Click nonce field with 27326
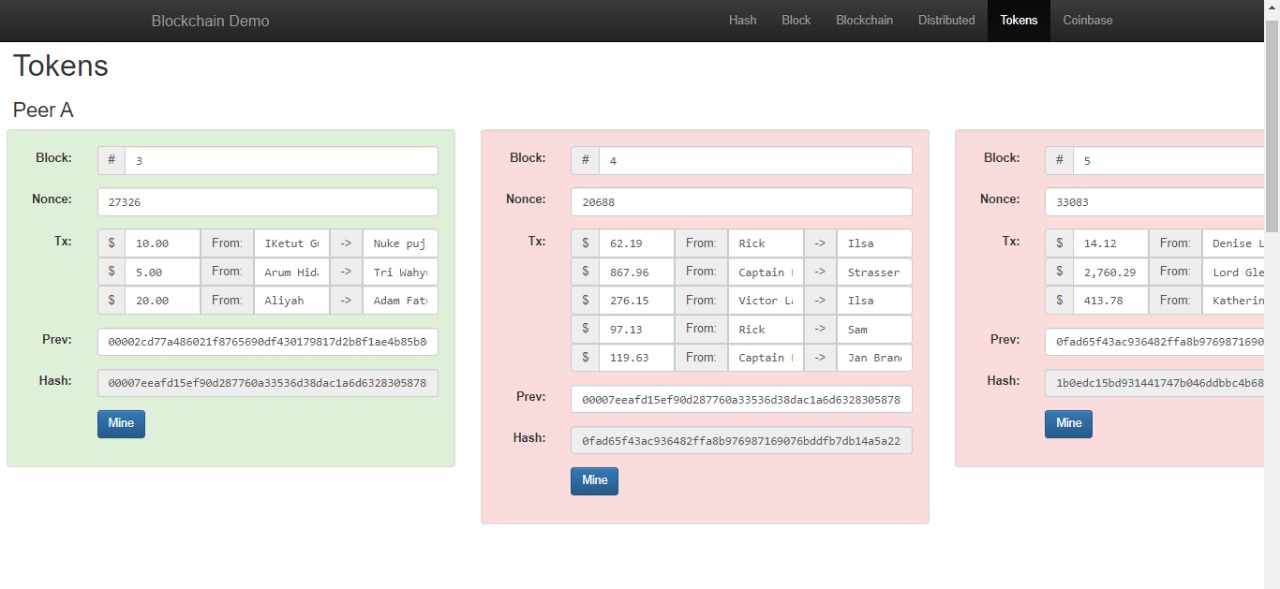 pos(267,202)
